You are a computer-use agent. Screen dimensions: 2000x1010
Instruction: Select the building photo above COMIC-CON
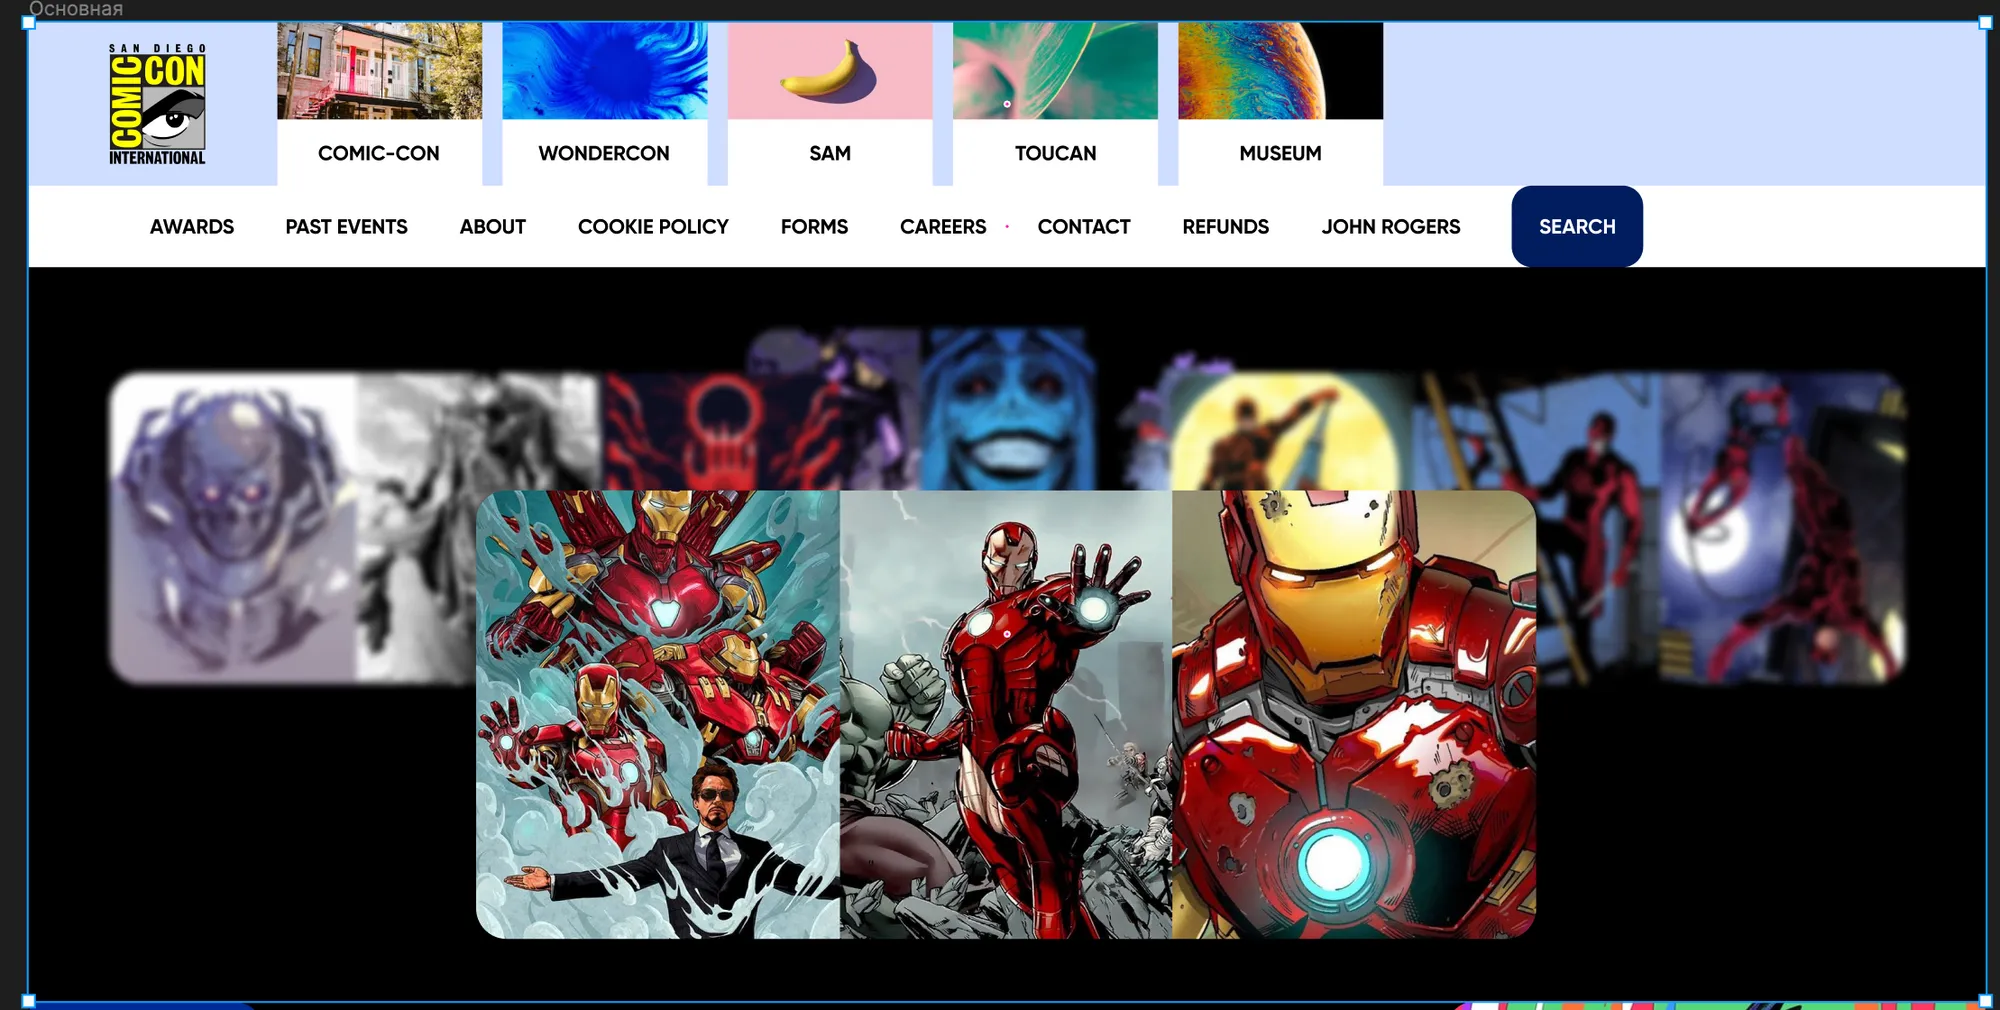click(x=379, y=71)
